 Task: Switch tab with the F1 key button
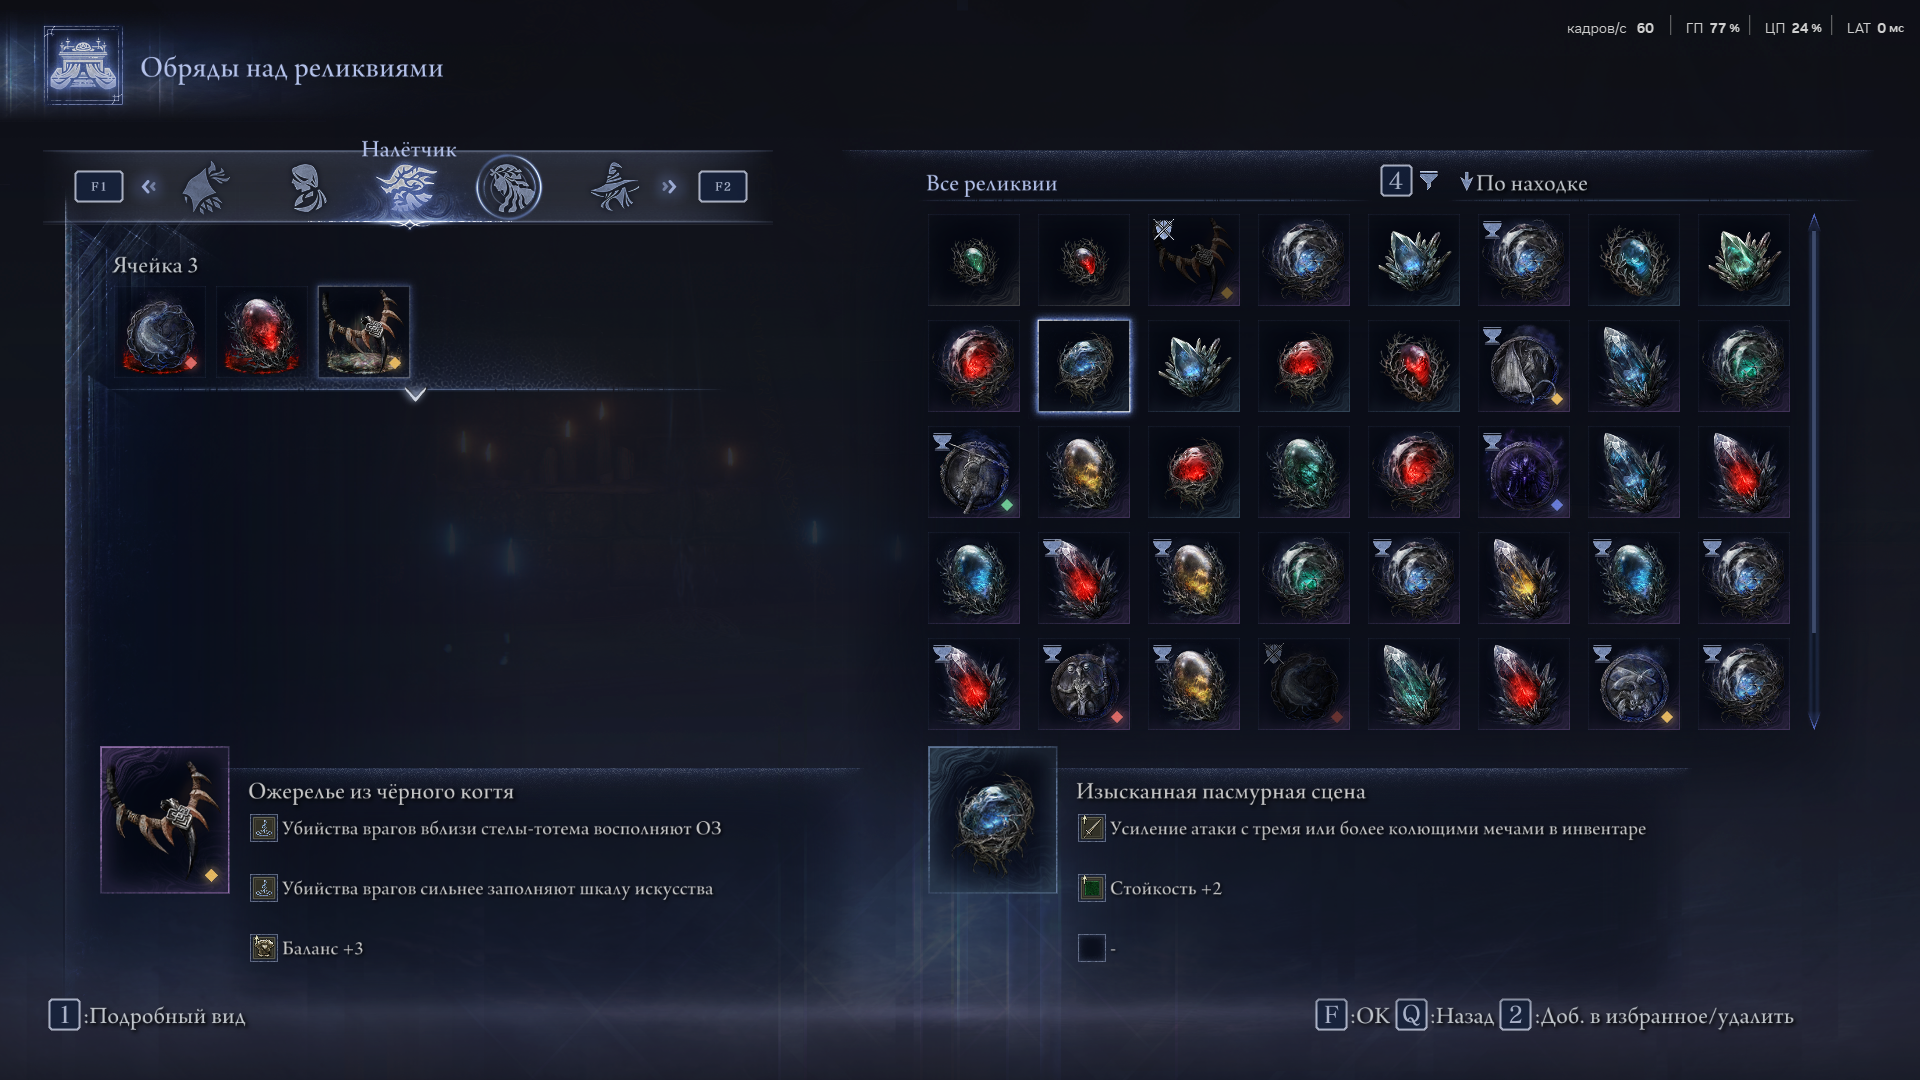[x=99, y=187]
